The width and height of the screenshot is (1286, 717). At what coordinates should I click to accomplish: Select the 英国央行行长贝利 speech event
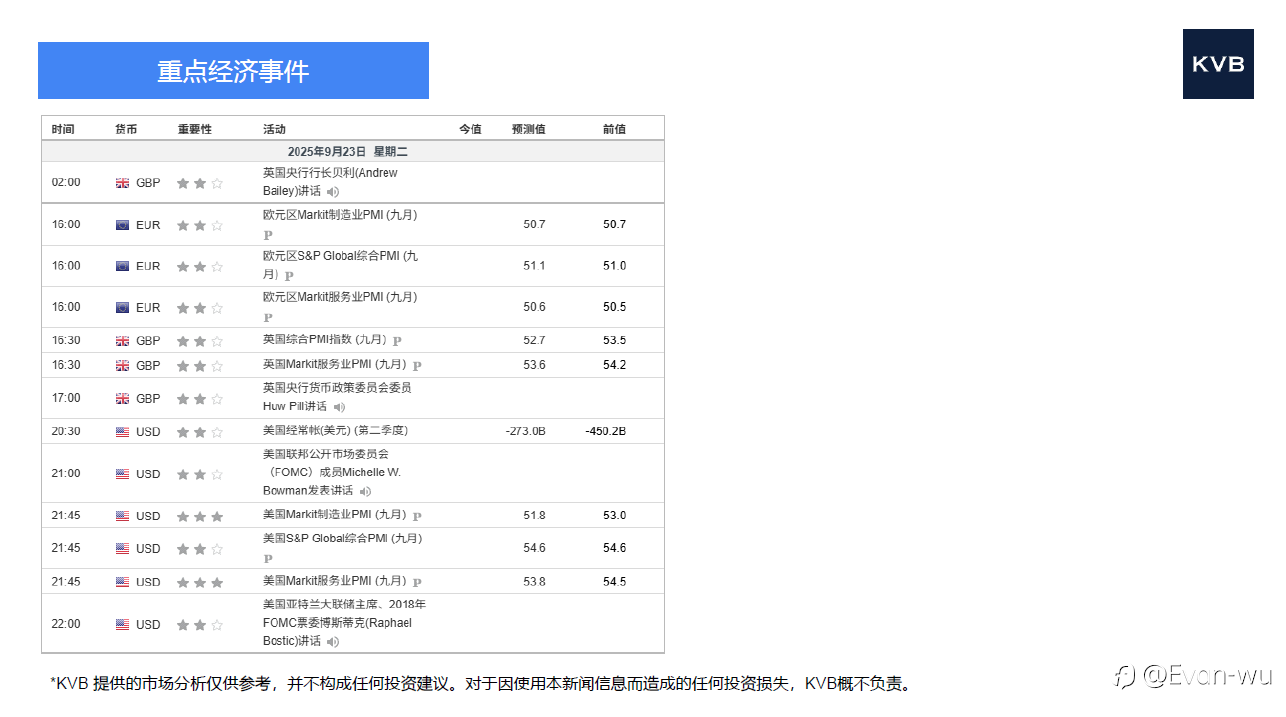pyautogui.click(x=330, y=182)
